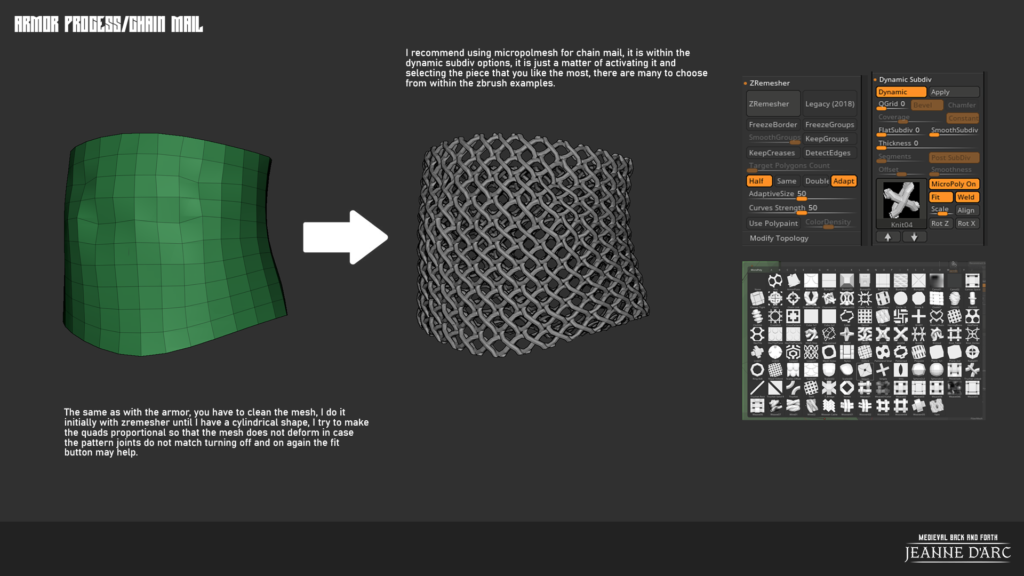Select the grid lattice pattern icon

coord(864,316)
